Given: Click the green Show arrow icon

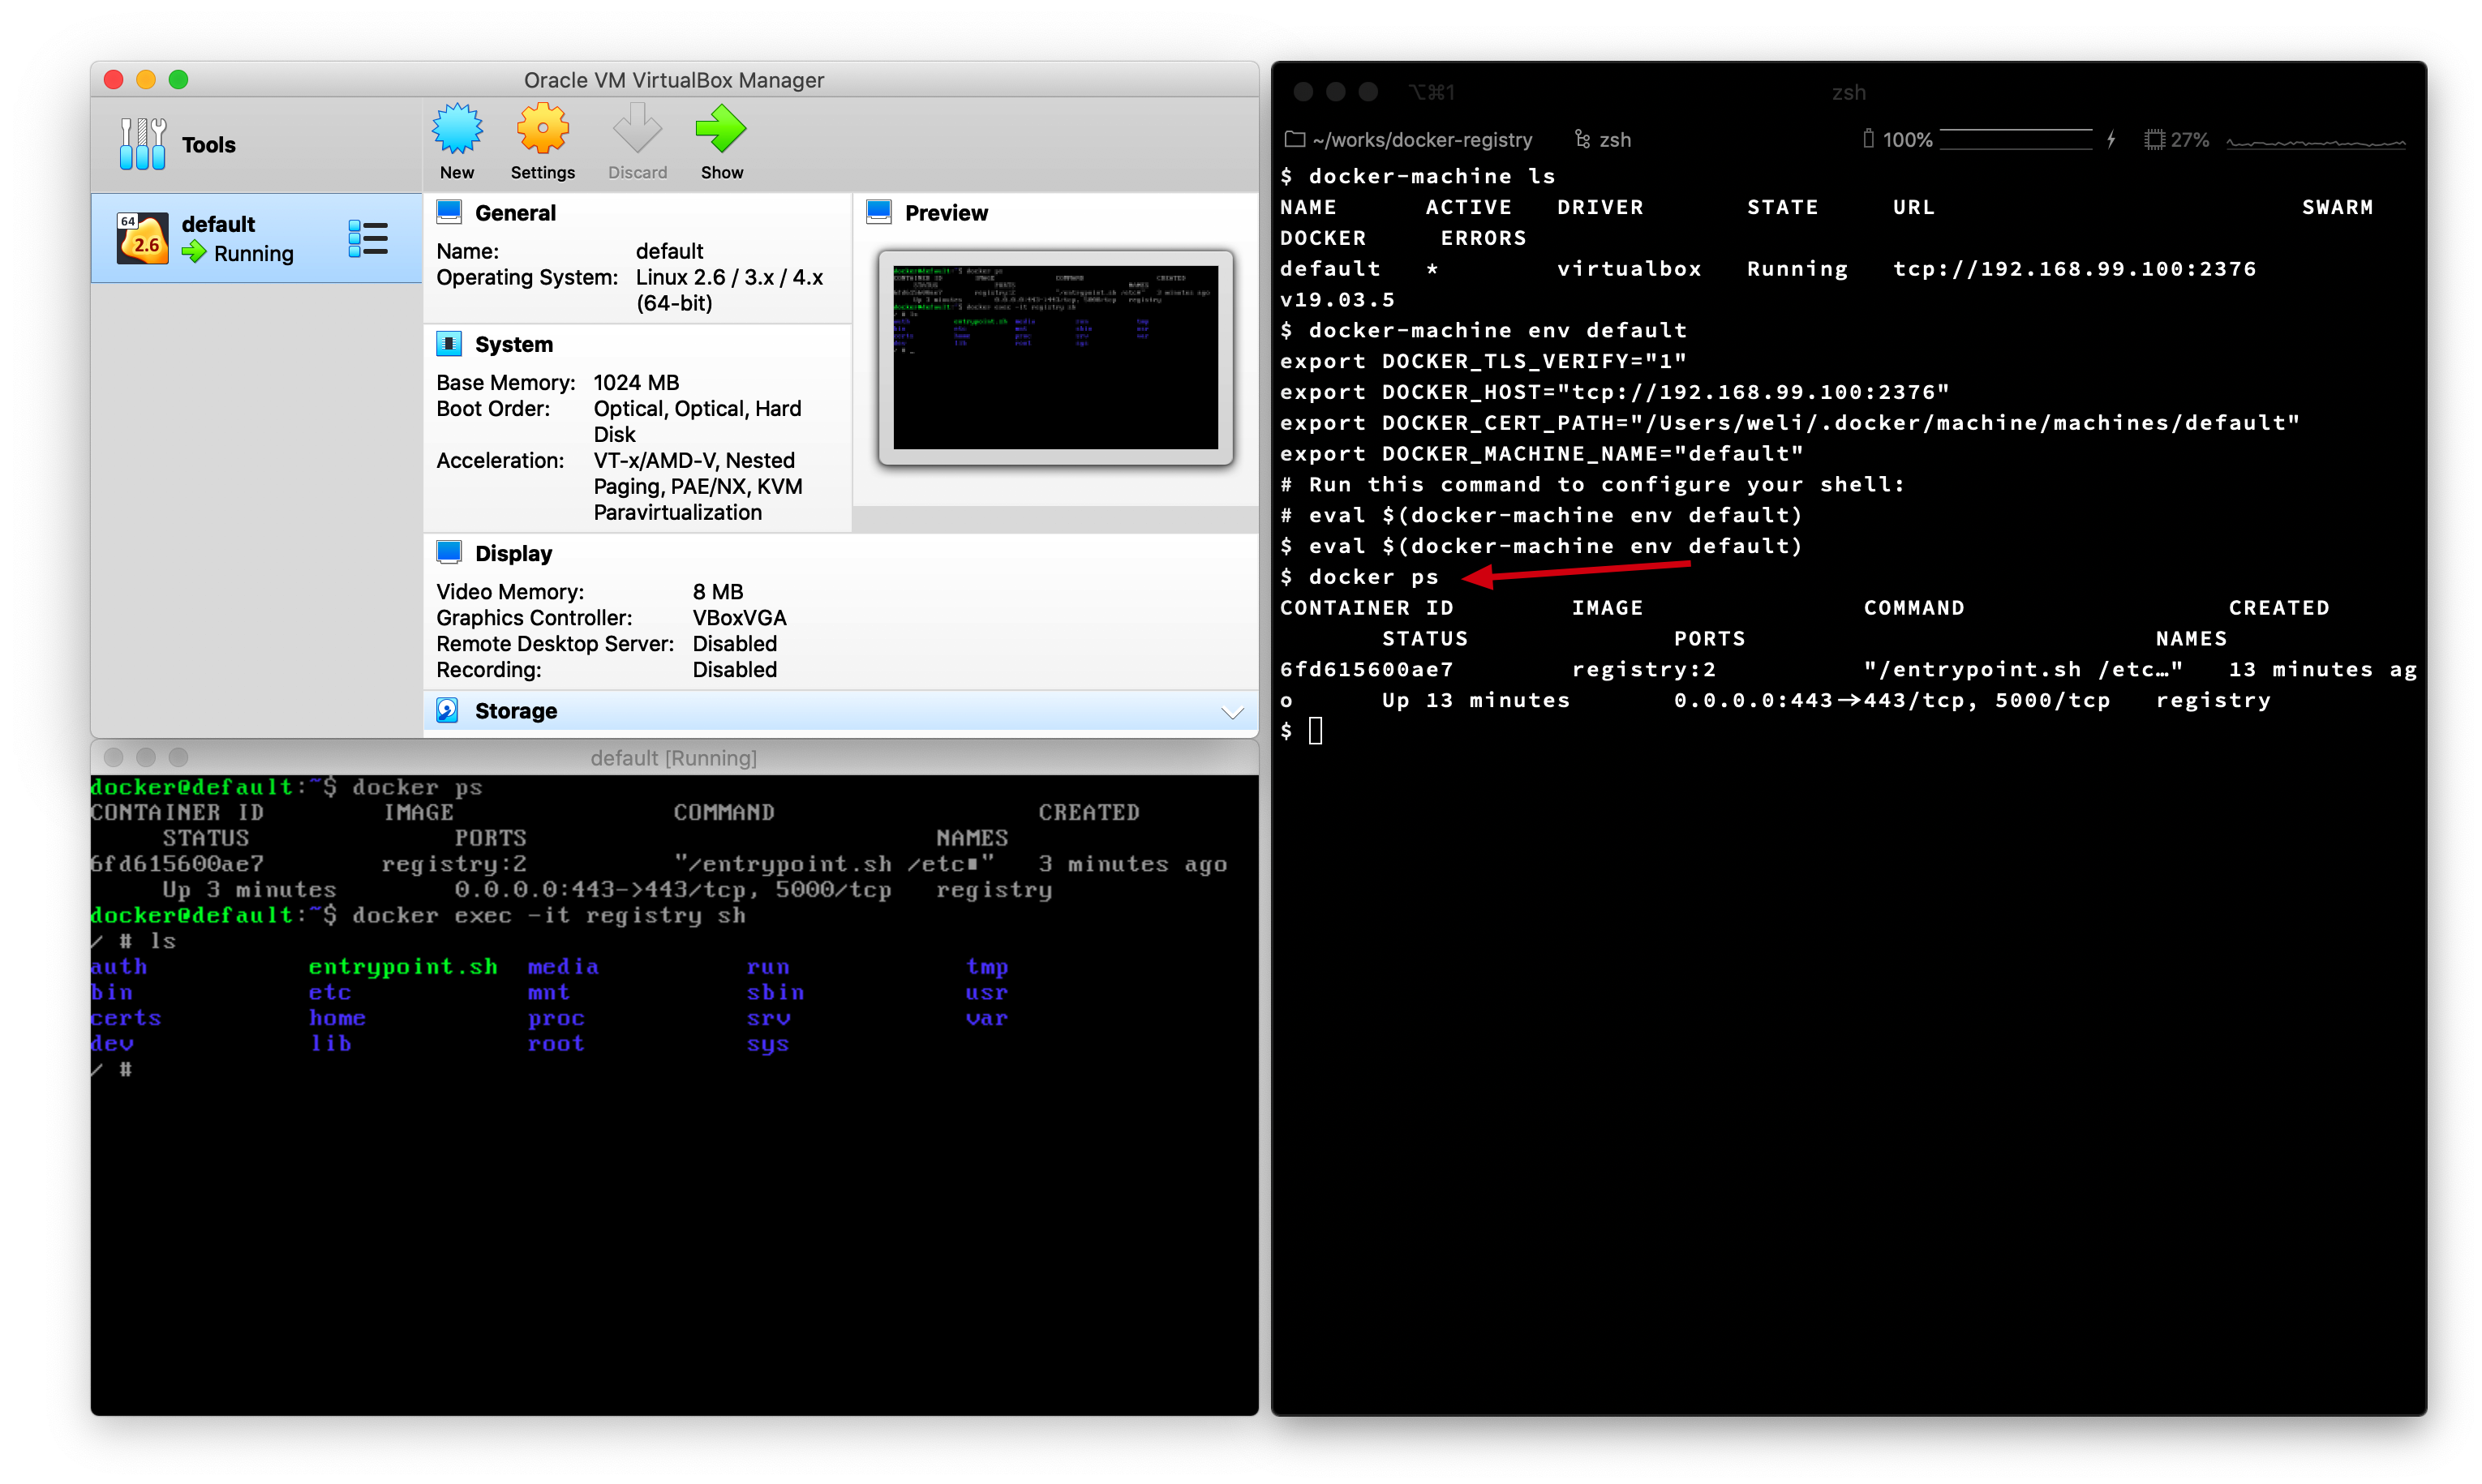Looking at the screenshot, I should [x=721, y=130].
